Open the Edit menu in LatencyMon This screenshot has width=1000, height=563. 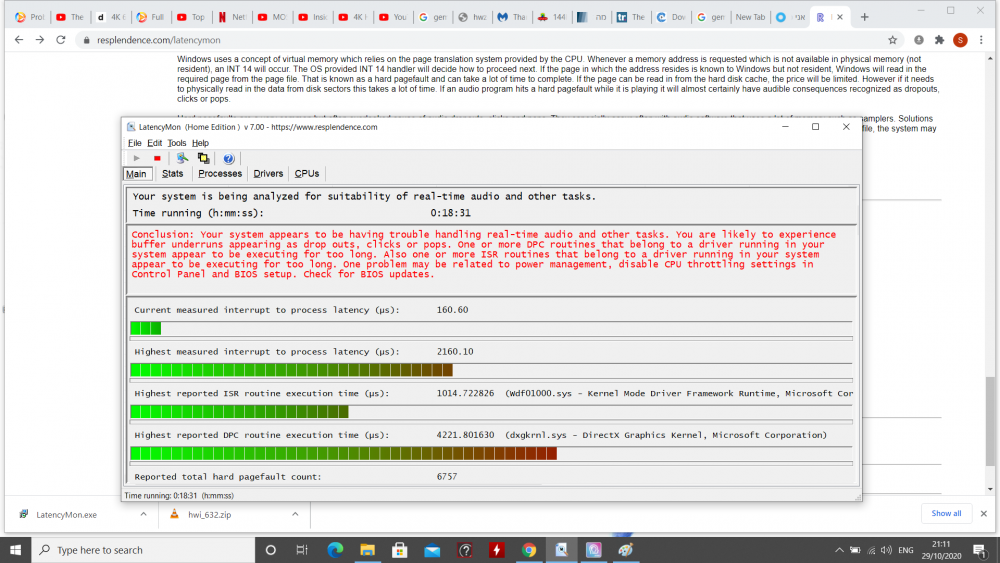tap(154, 143)
